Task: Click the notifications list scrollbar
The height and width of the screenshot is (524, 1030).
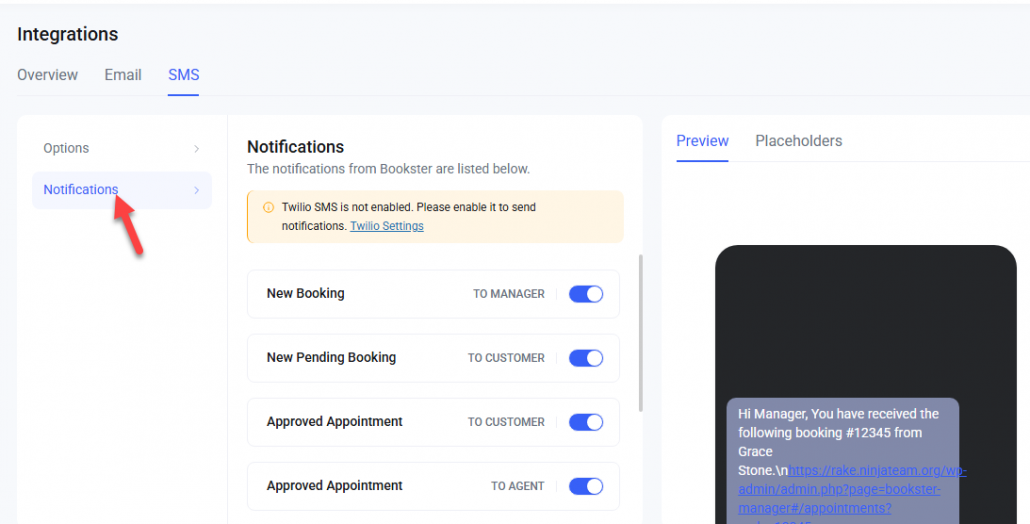Action: (640, 333)
